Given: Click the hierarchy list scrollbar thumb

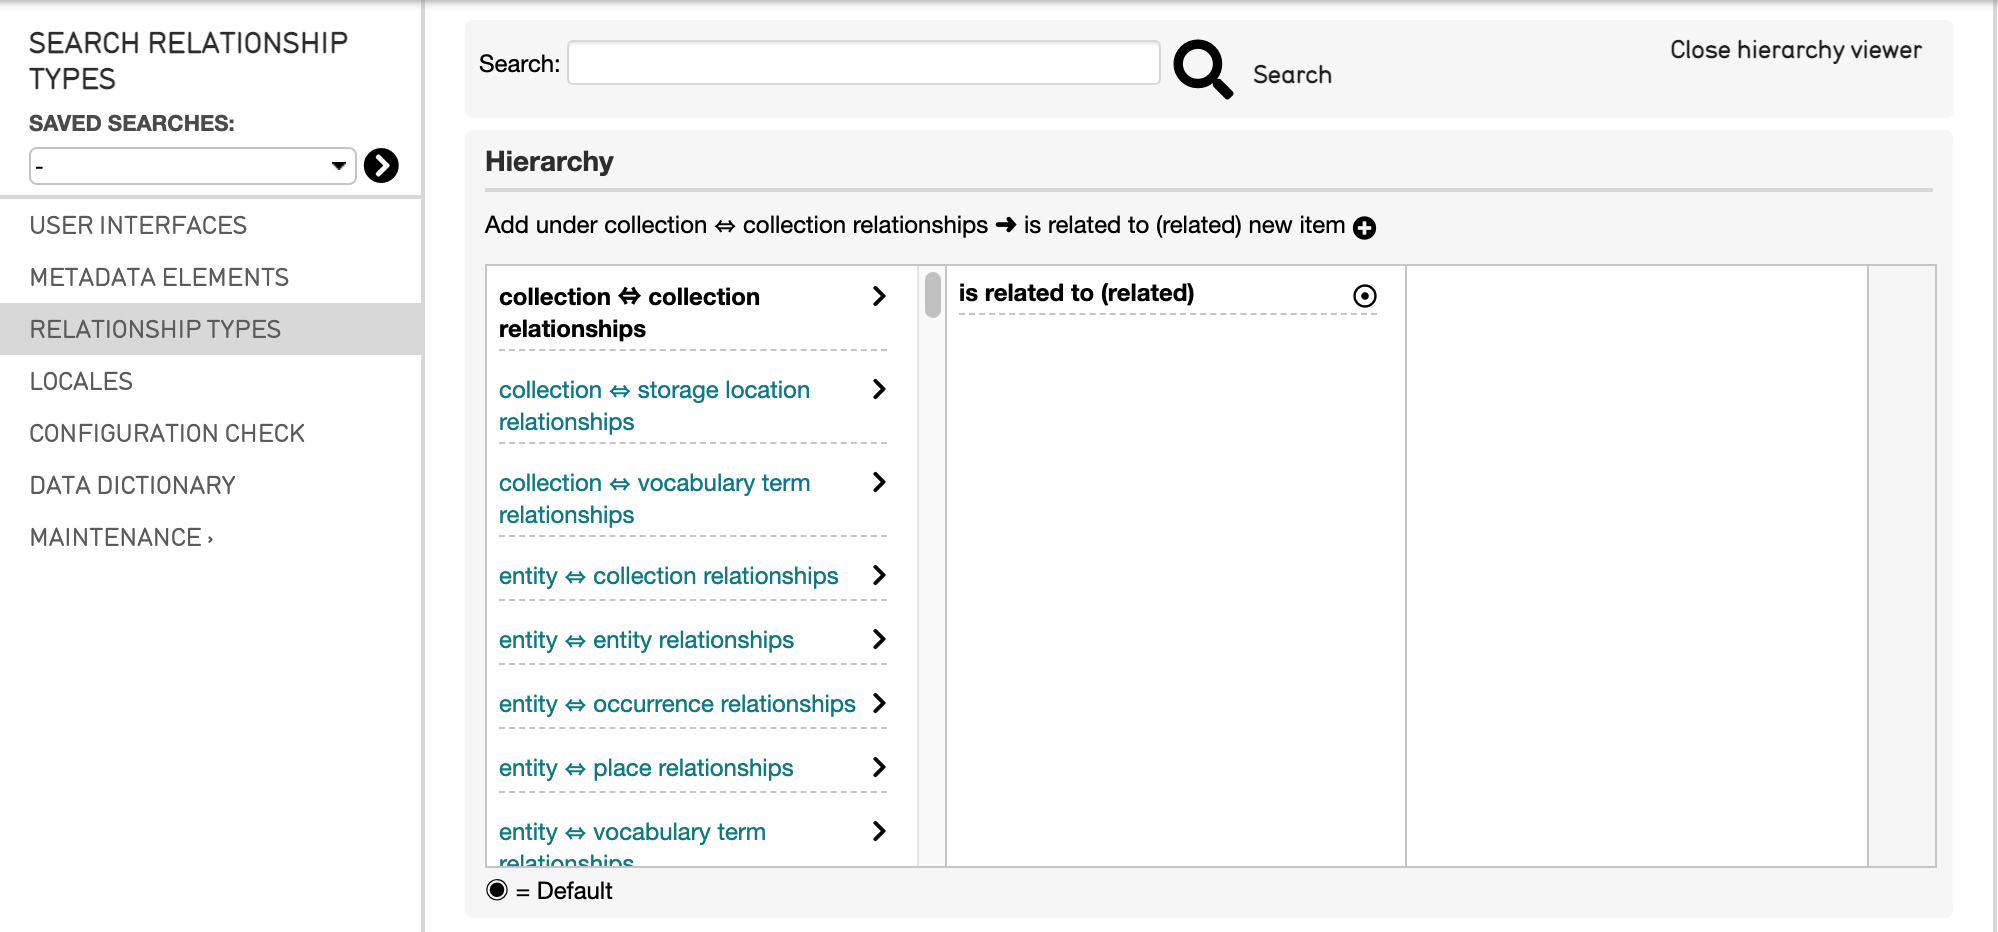Looking at the screenshot, I should (932, 295).
